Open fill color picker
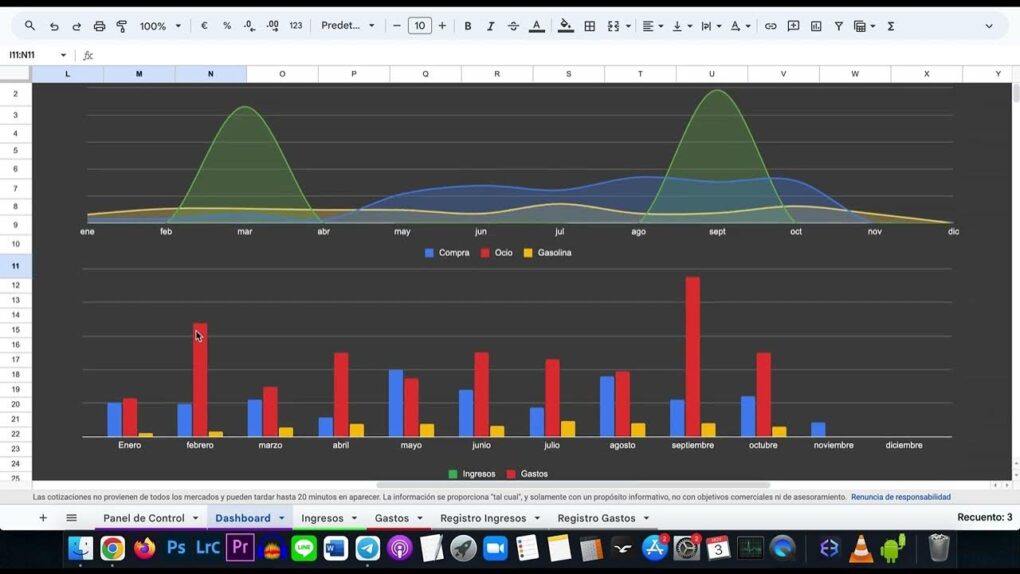The image size is (1020, 574). pyautogui.click(x=566, y=26)
